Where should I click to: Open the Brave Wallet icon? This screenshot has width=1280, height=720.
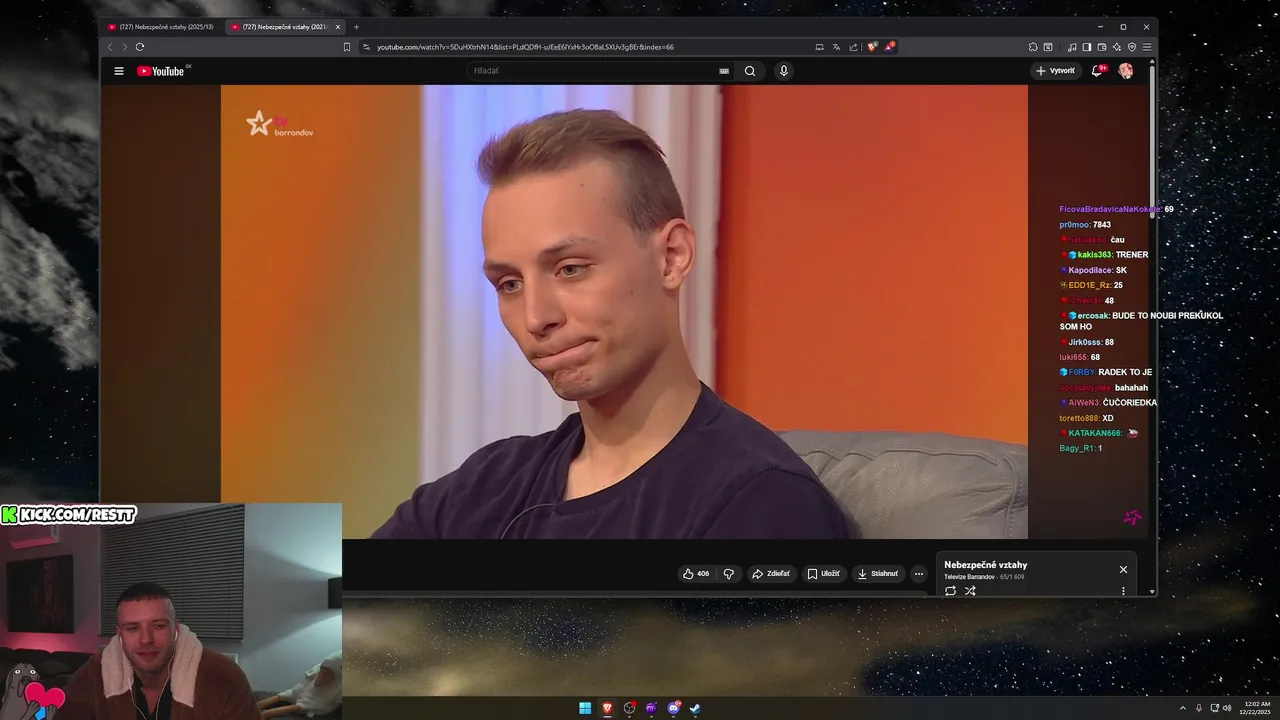coord(1102,47)
